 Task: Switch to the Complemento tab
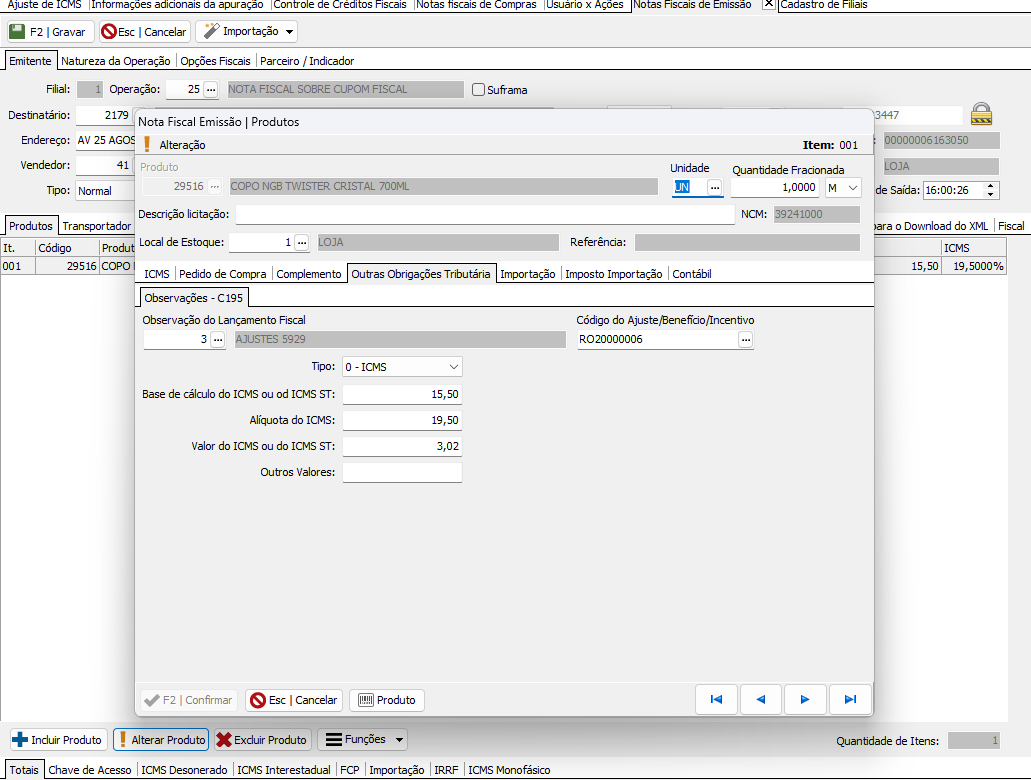tap(309, 274)
